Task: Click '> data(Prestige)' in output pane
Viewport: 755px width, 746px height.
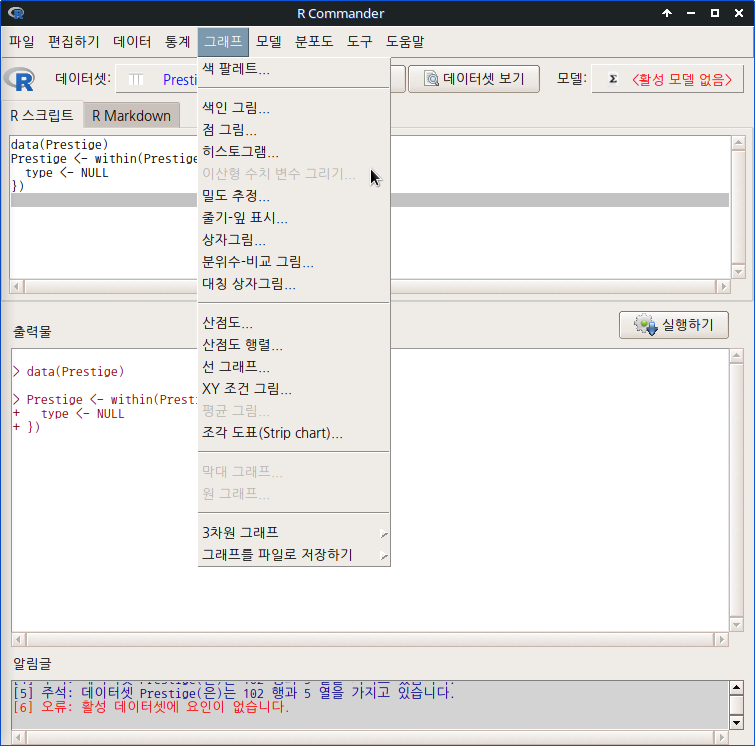Action: [68, 371]
